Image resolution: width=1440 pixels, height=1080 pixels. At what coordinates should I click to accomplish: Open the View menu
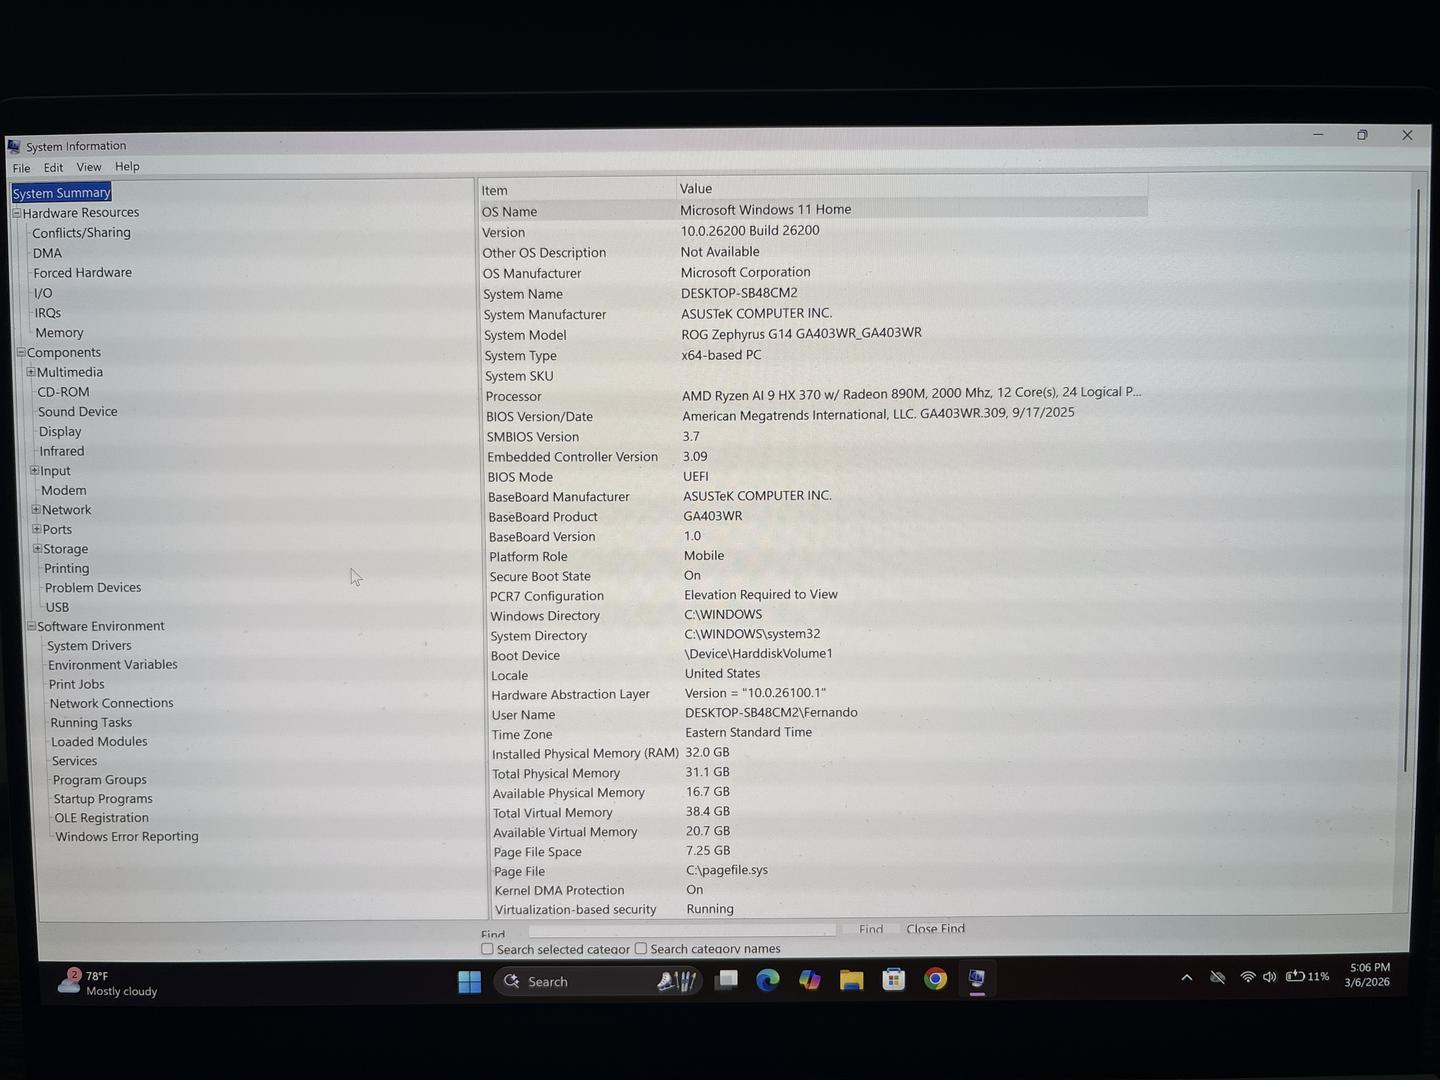click(x=89, y=167)
